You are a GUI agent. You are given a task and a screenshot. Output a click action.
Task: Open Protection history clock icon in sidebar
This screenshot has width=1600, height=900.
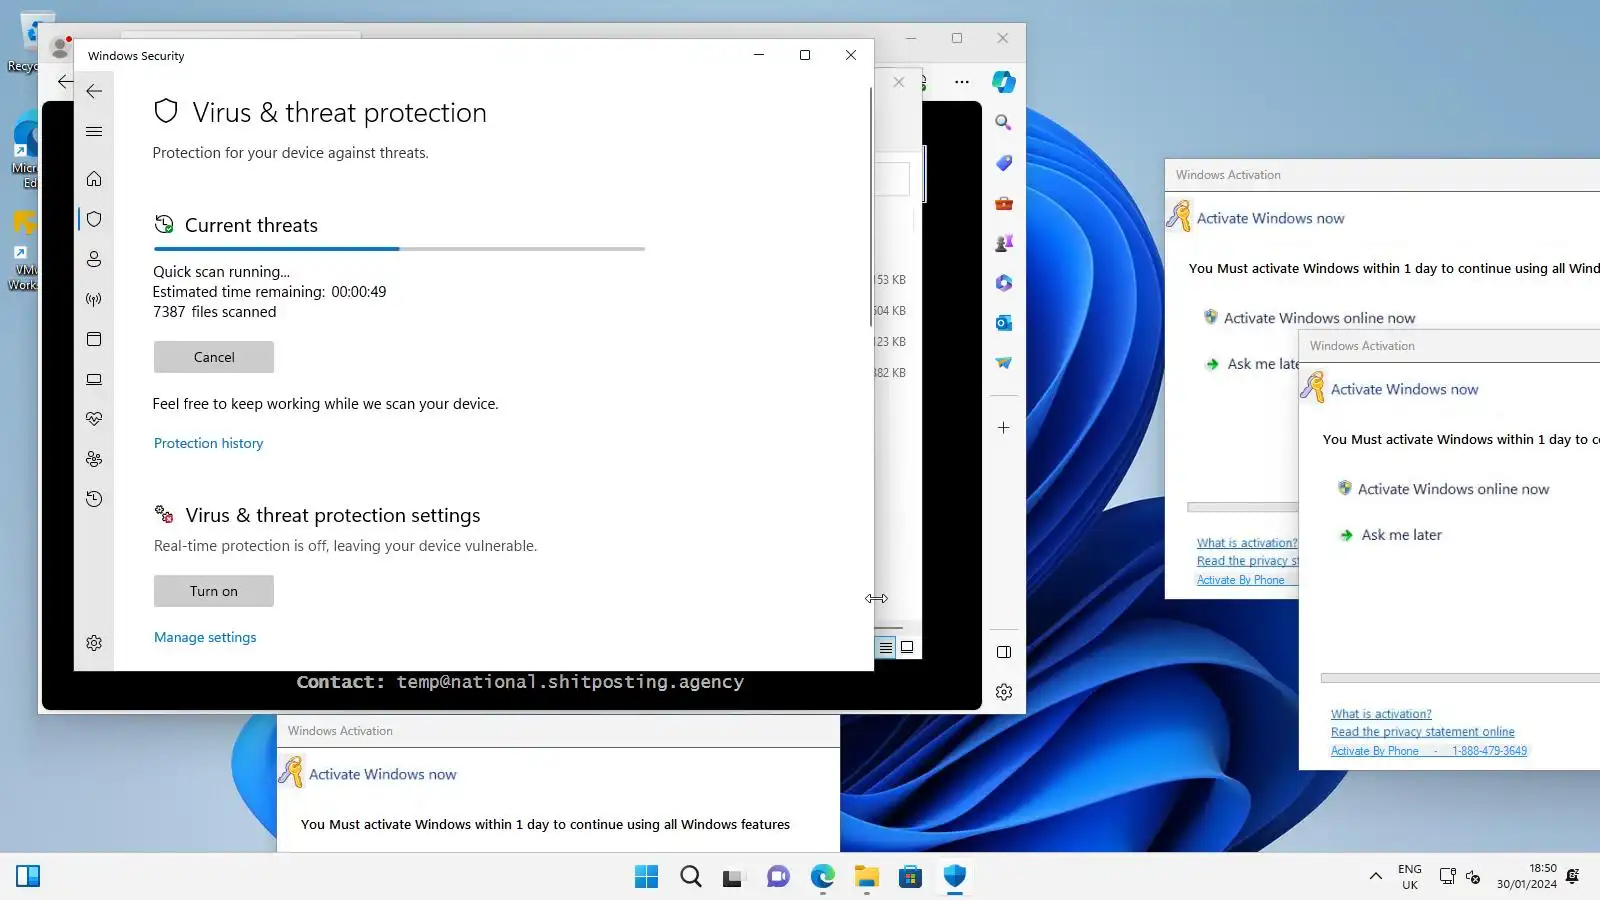point(94,499)
